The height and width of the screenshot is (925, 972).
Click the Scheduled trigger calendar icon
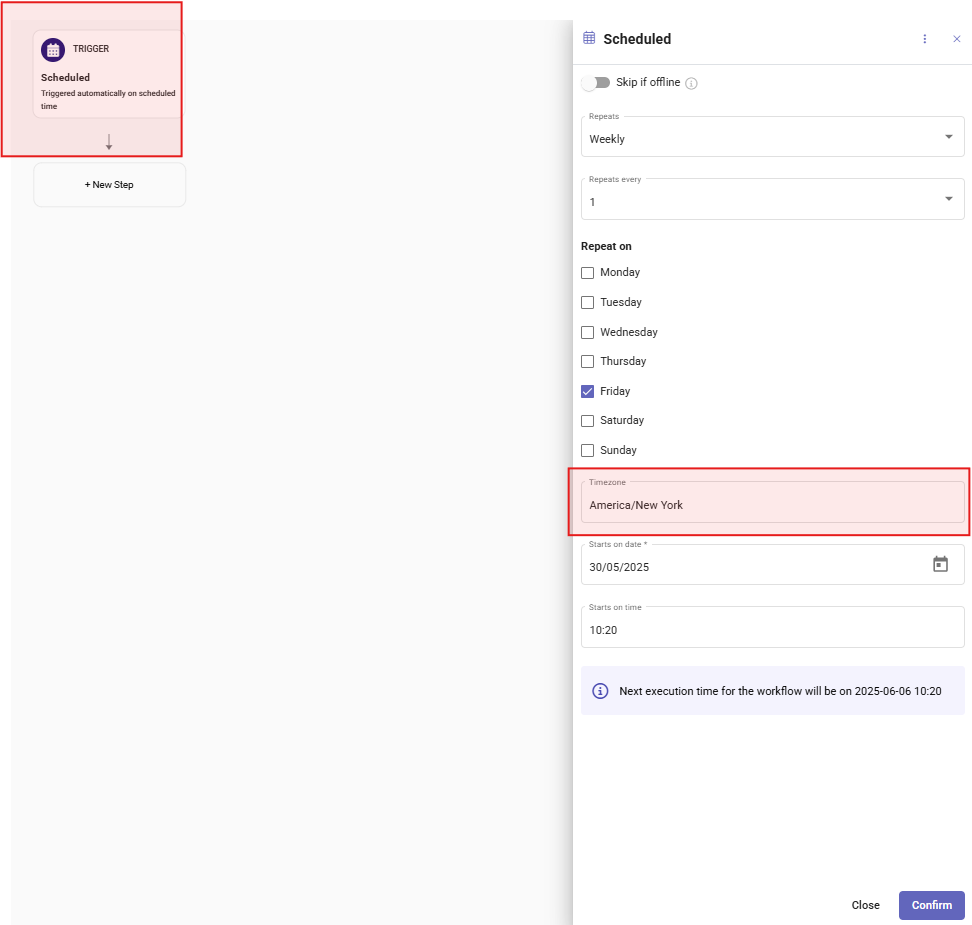[53, 50]
